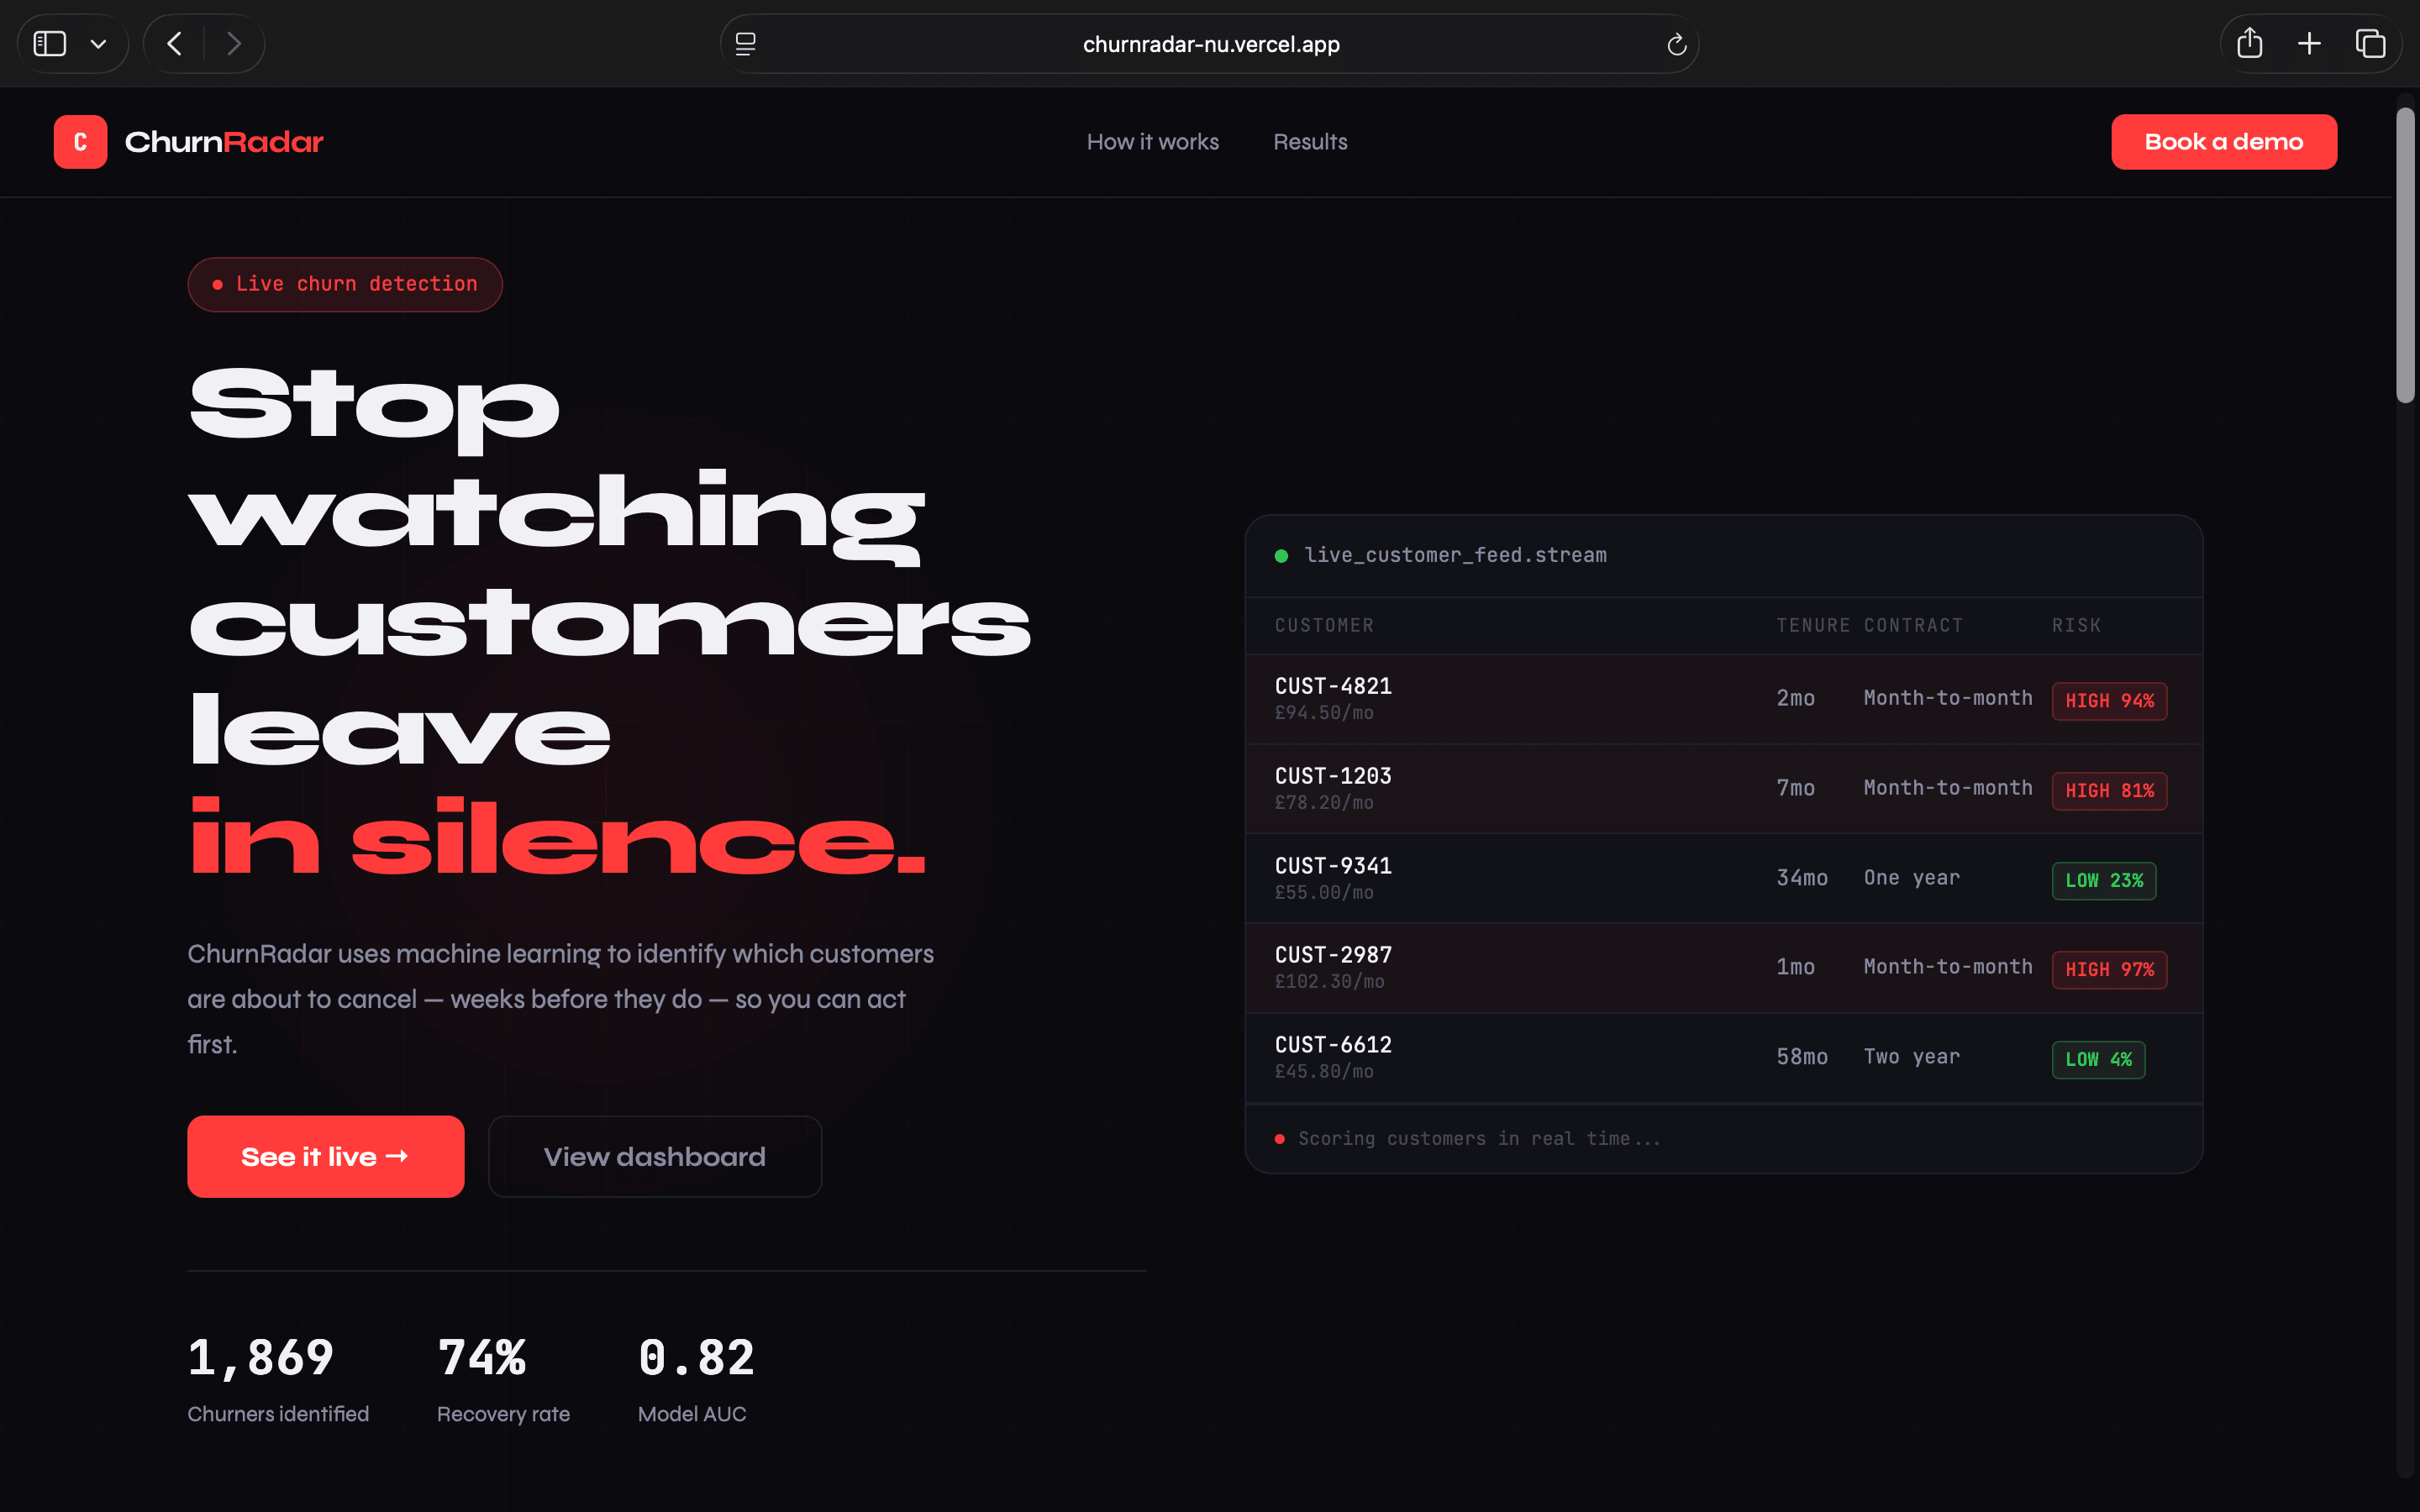The height and width of the screenshot is (1512, 2420).
Task: Reload the page with the refresh icon
Action: tap(1677, 44)
